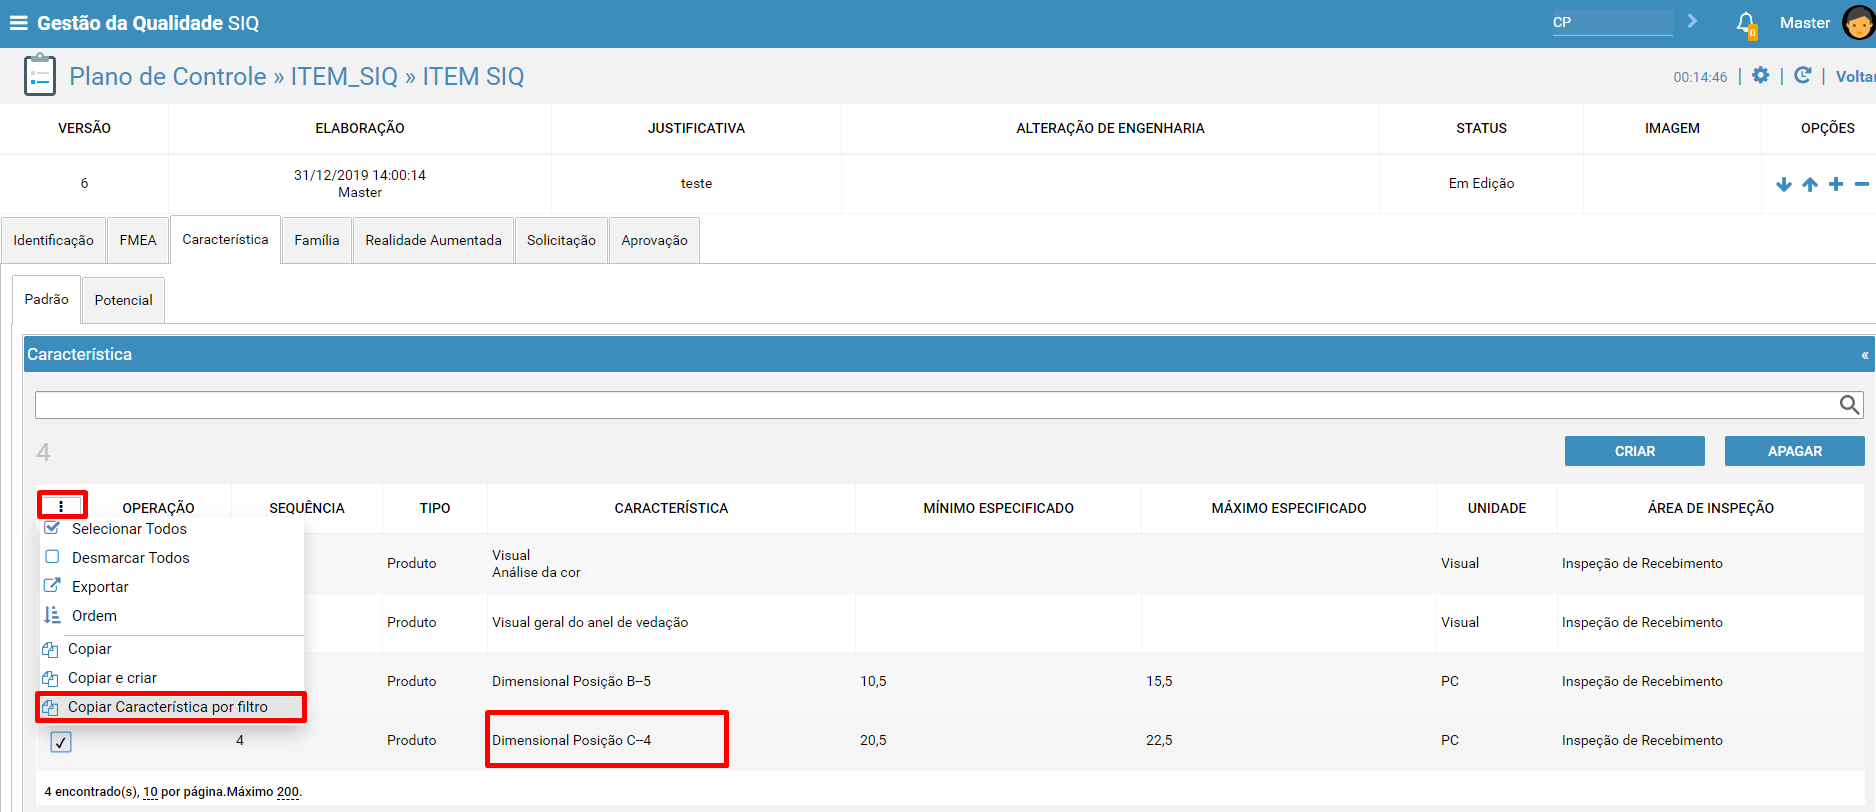Screen dimensions: 1876x812
Task: Open the Aprovação tab
Action: (x=654, y=240)
